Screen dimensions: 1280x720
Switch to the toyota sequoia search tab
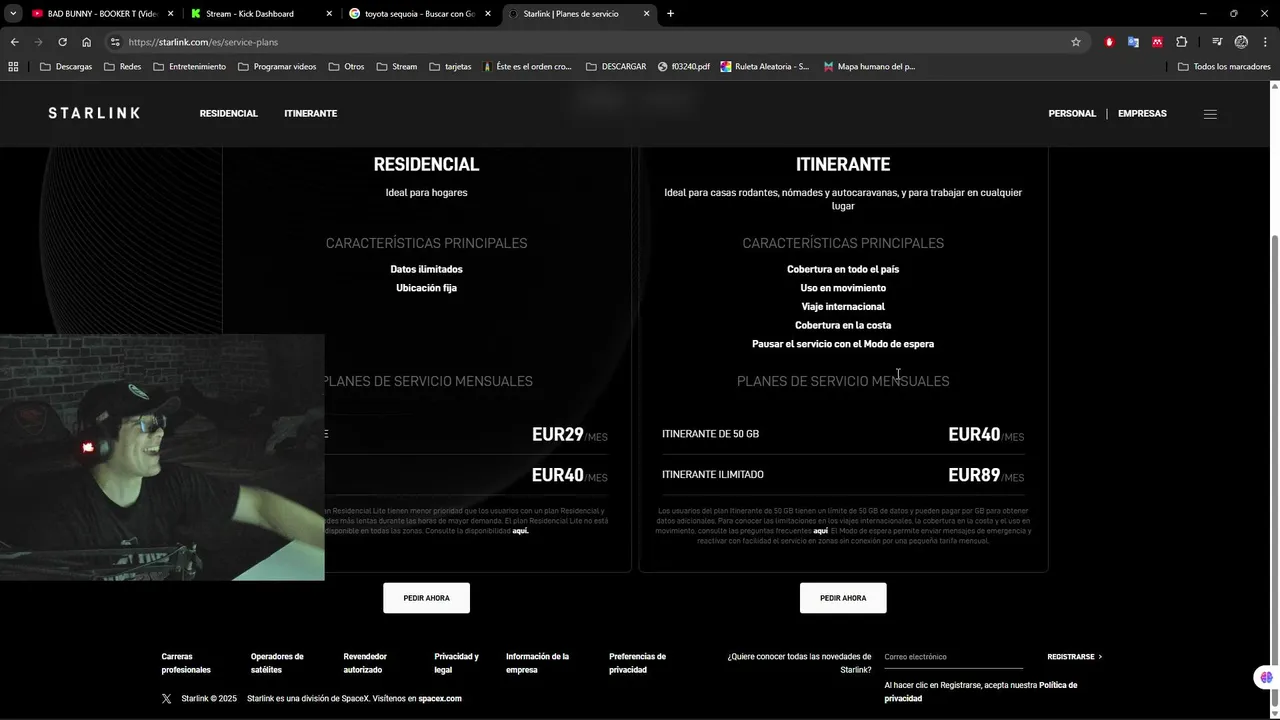coord(418,14)
